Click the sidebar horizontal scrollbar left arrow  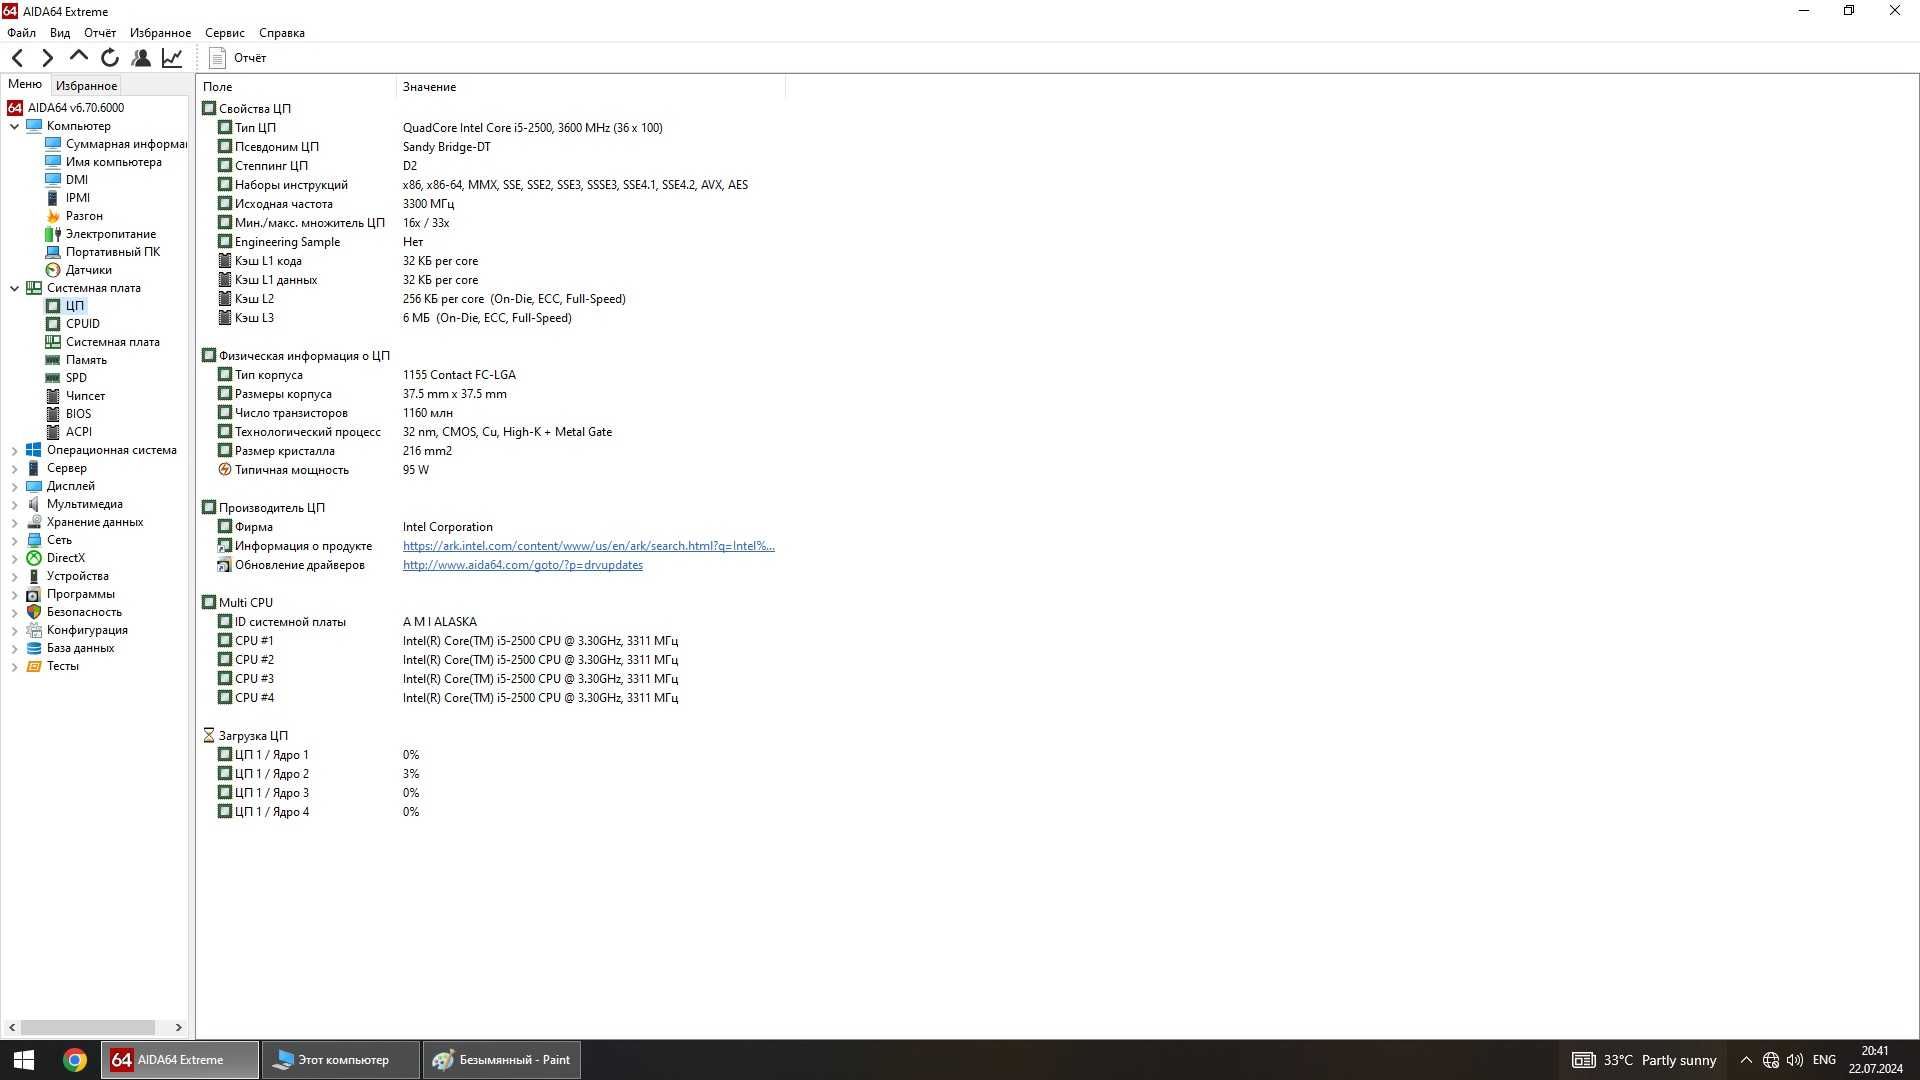12,1027
